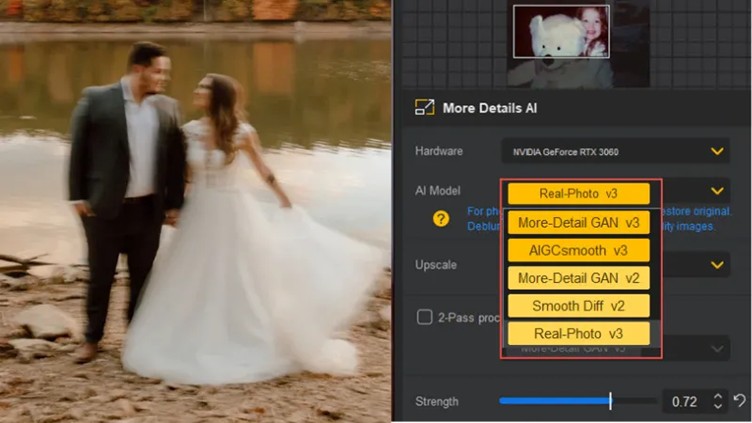
Task: Click the current AI Model value Real-Photo v3 at top
Action: [579, 193]
